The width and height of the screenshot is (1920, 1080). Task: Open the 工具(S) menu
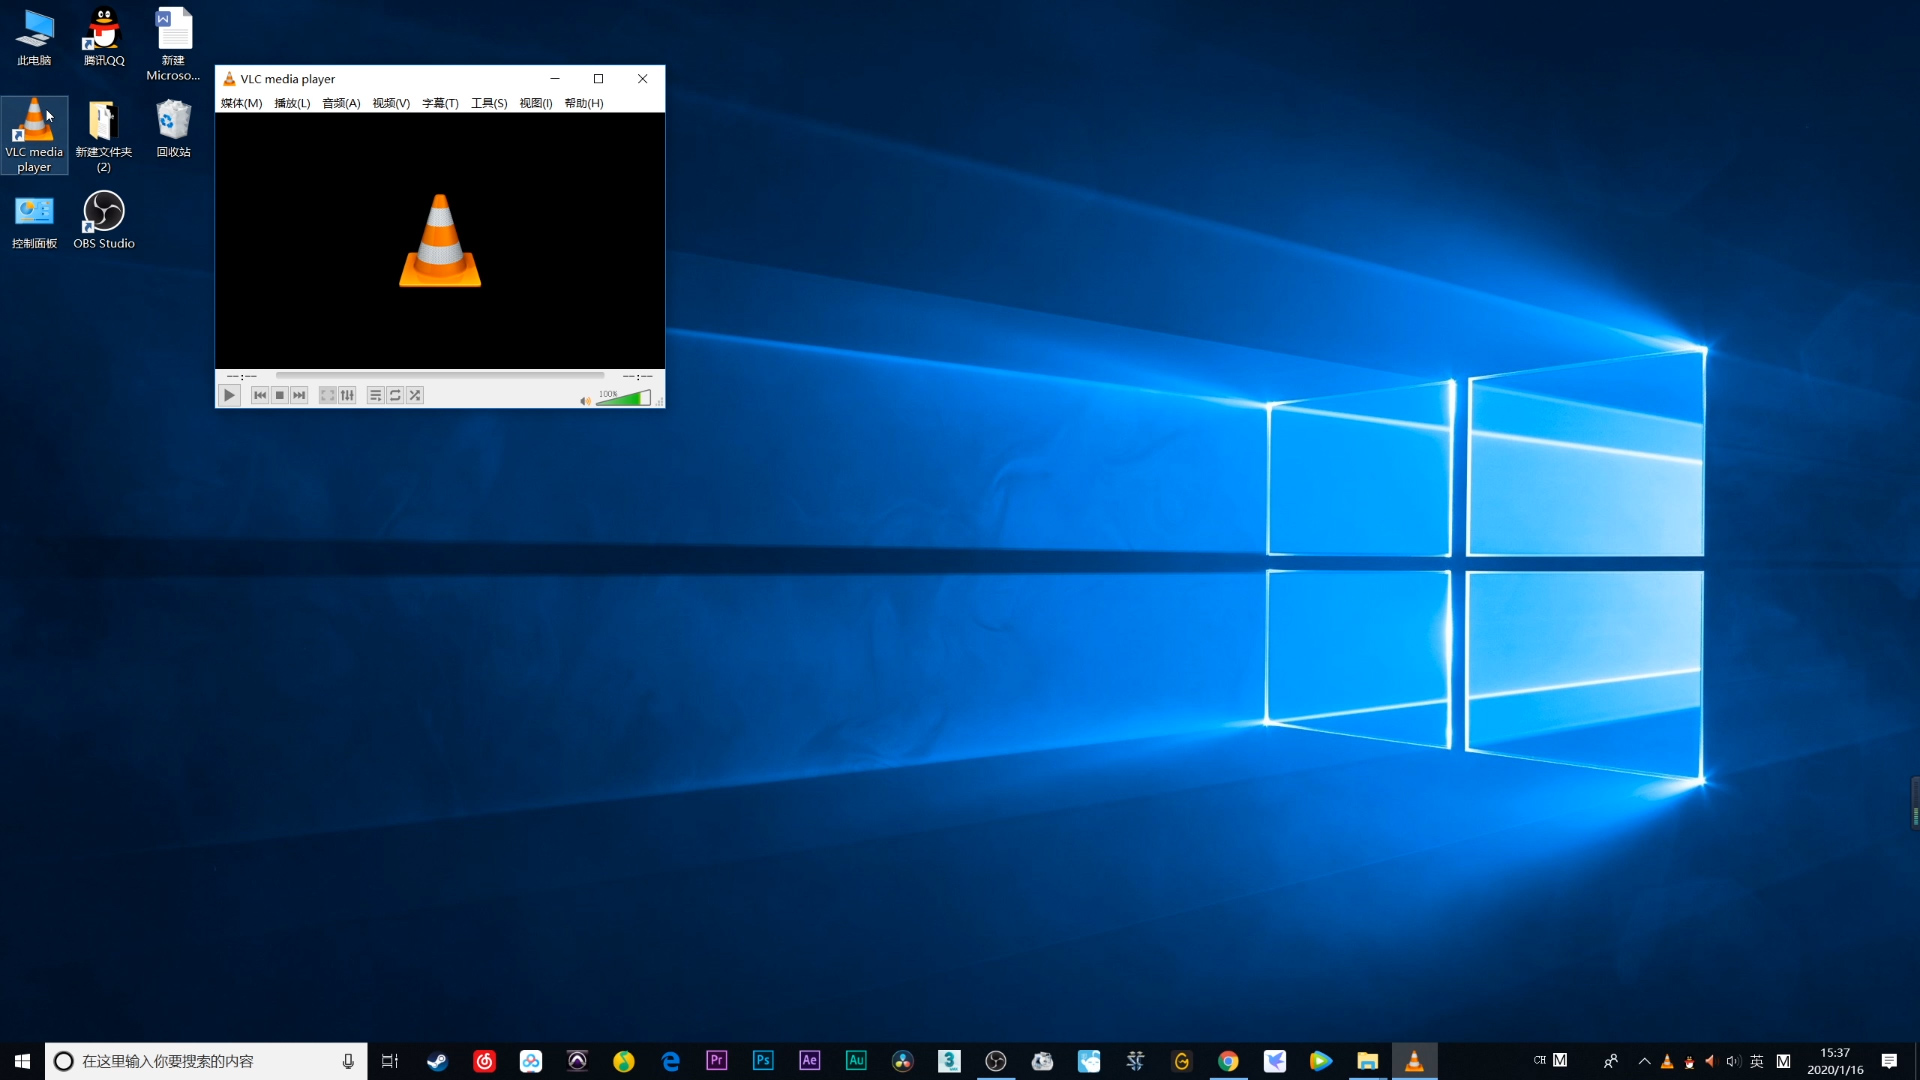pyautogui.click(x=489, y=103)
